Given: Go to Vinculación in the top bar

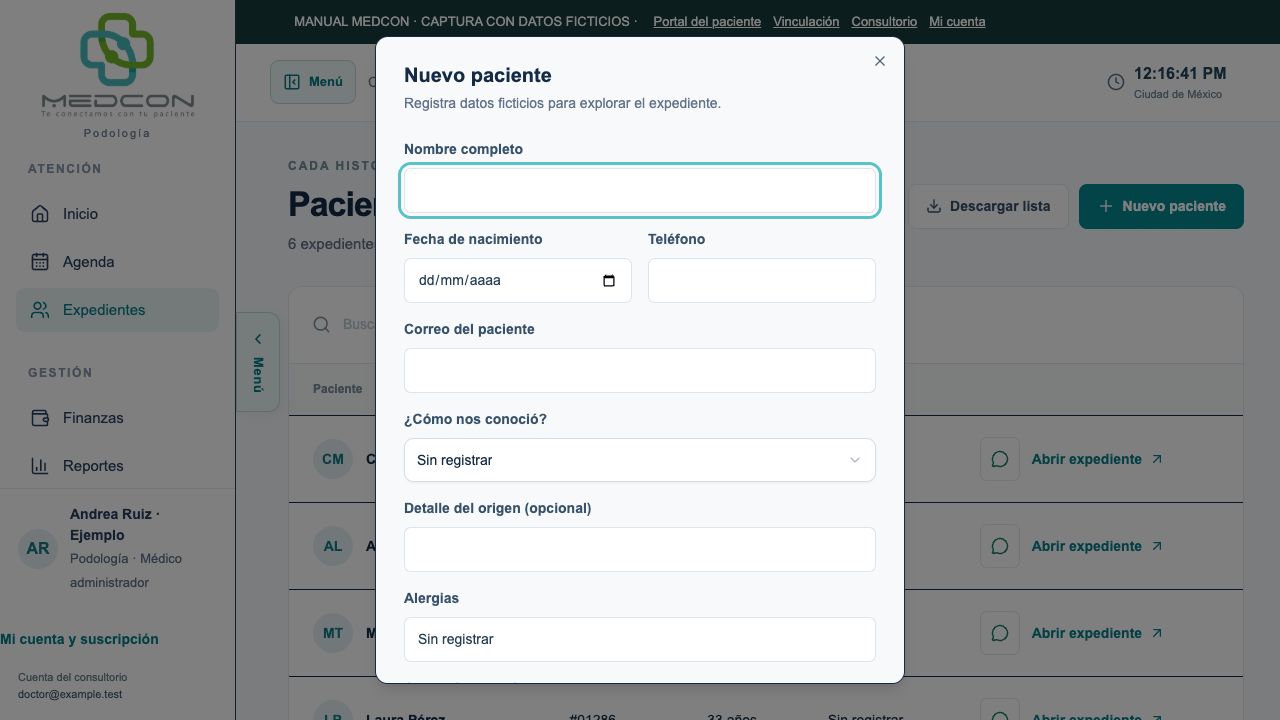Looking at the screenshot, I should tap(806, 21).
